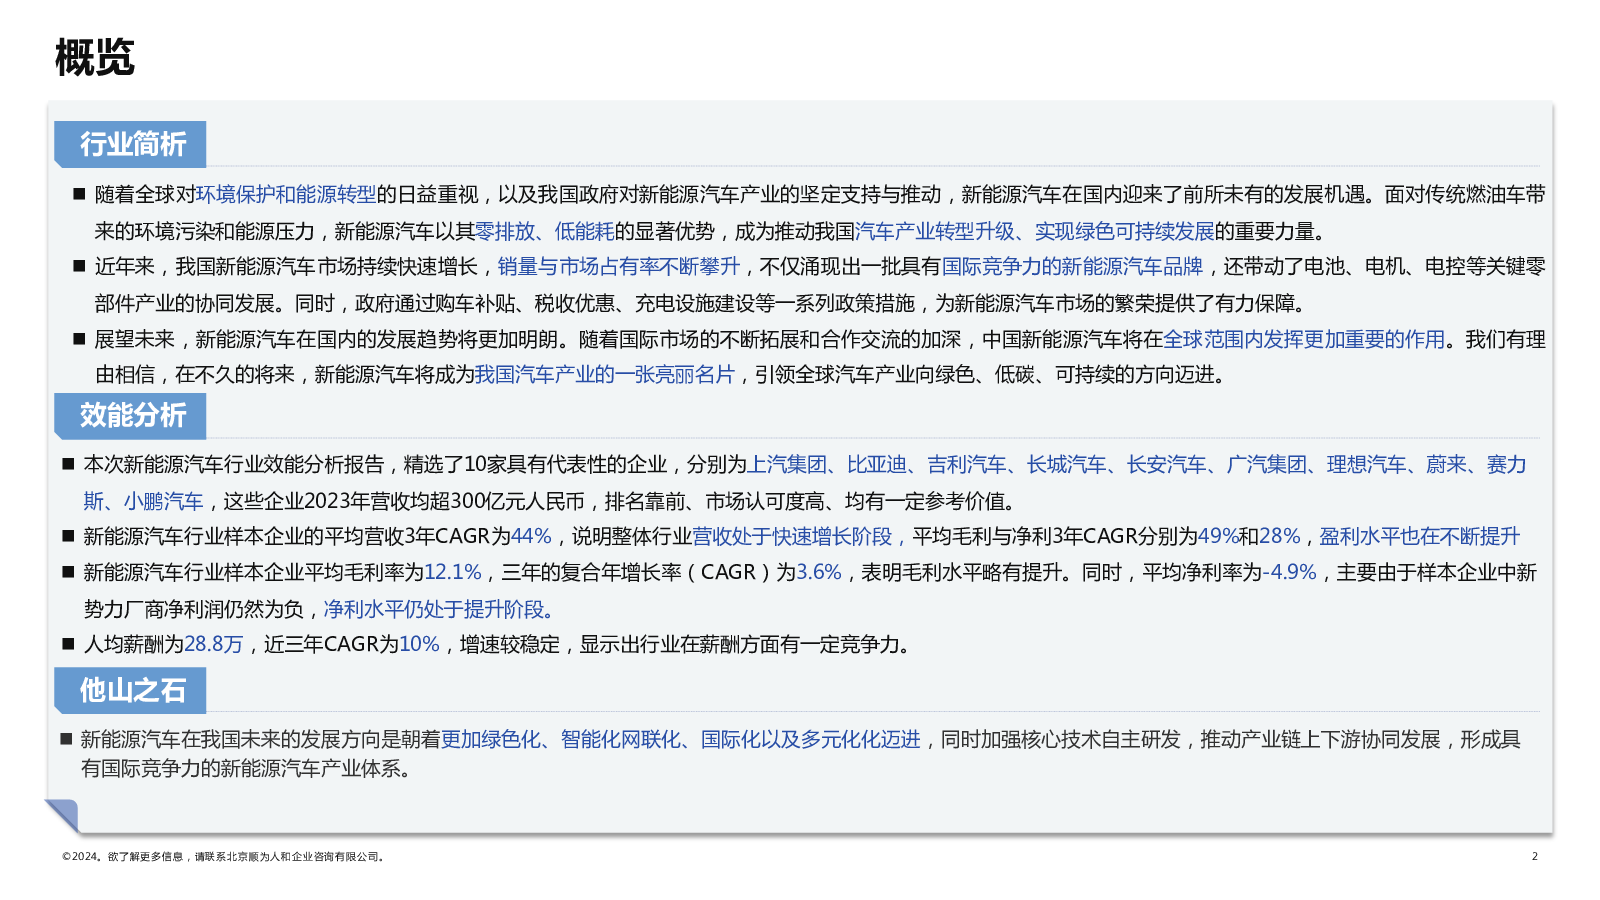Click the bullet starting 近年来，我国新能源汽车市场
The height and width of the screenshot is (900, 1600).
coord(810,284)
